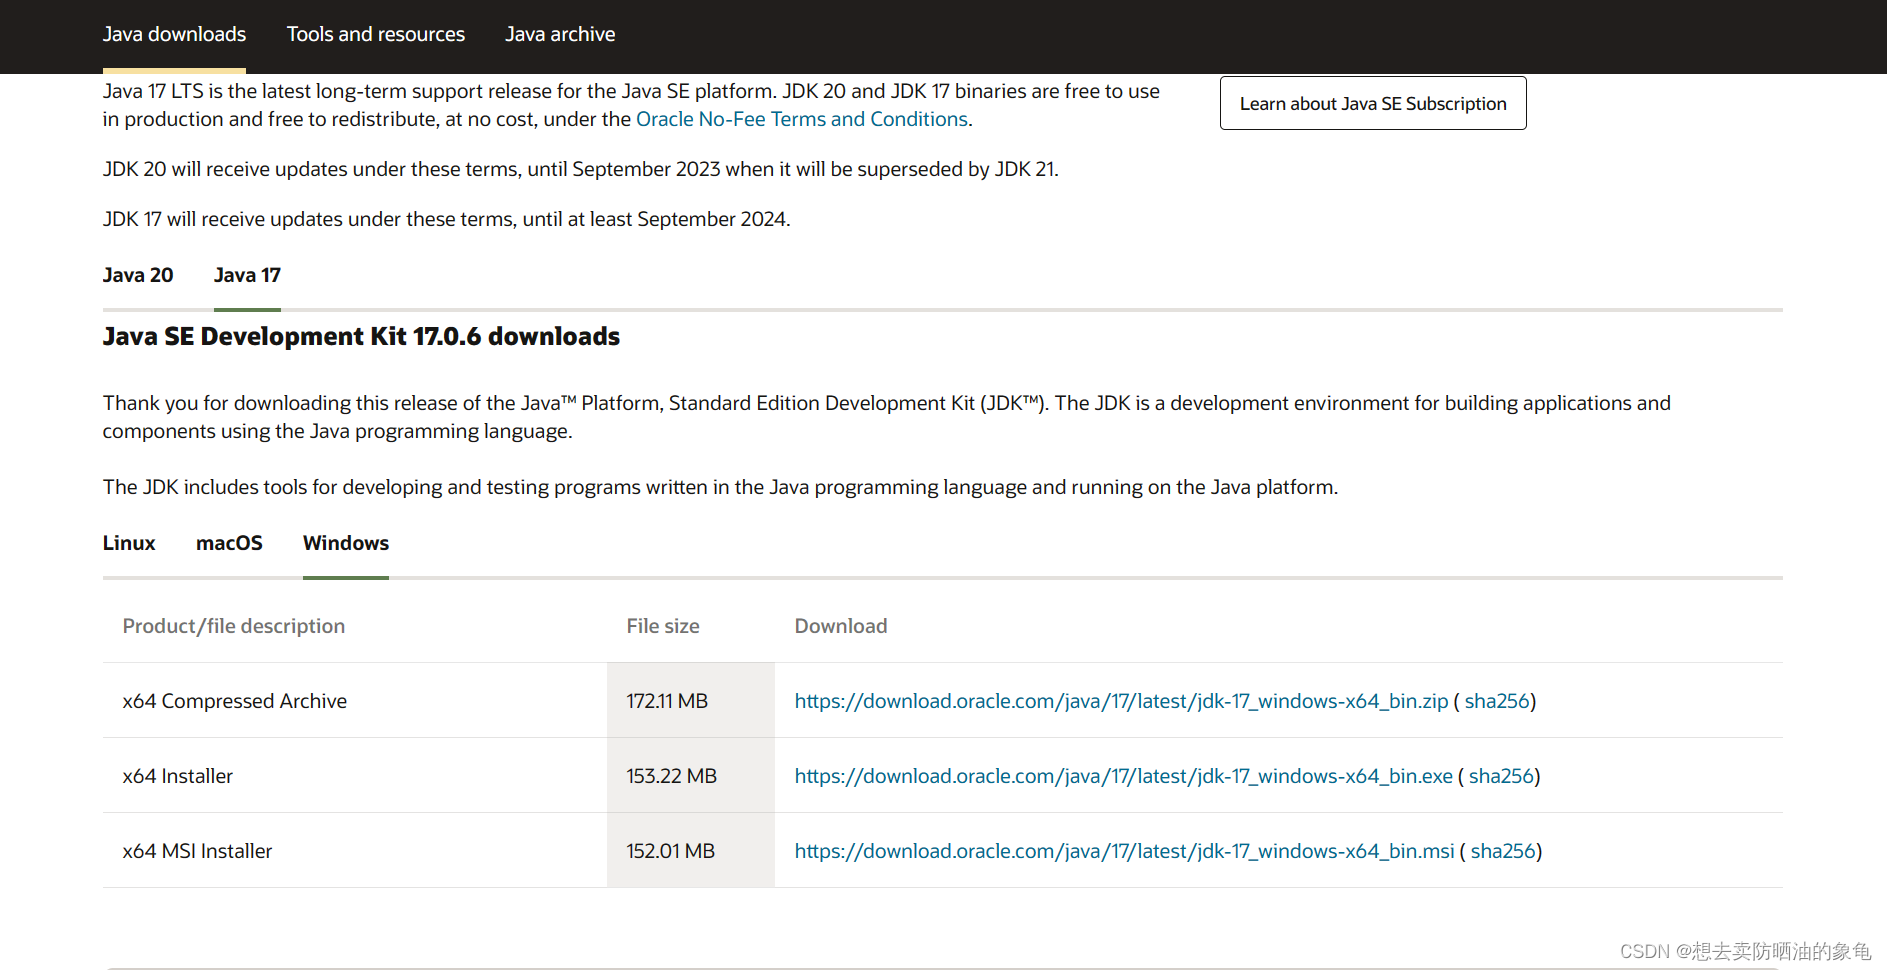Click Learn about Java SE Subscription button
Viewport: 1887px width, 970px height.
(x=1373, y=103)
